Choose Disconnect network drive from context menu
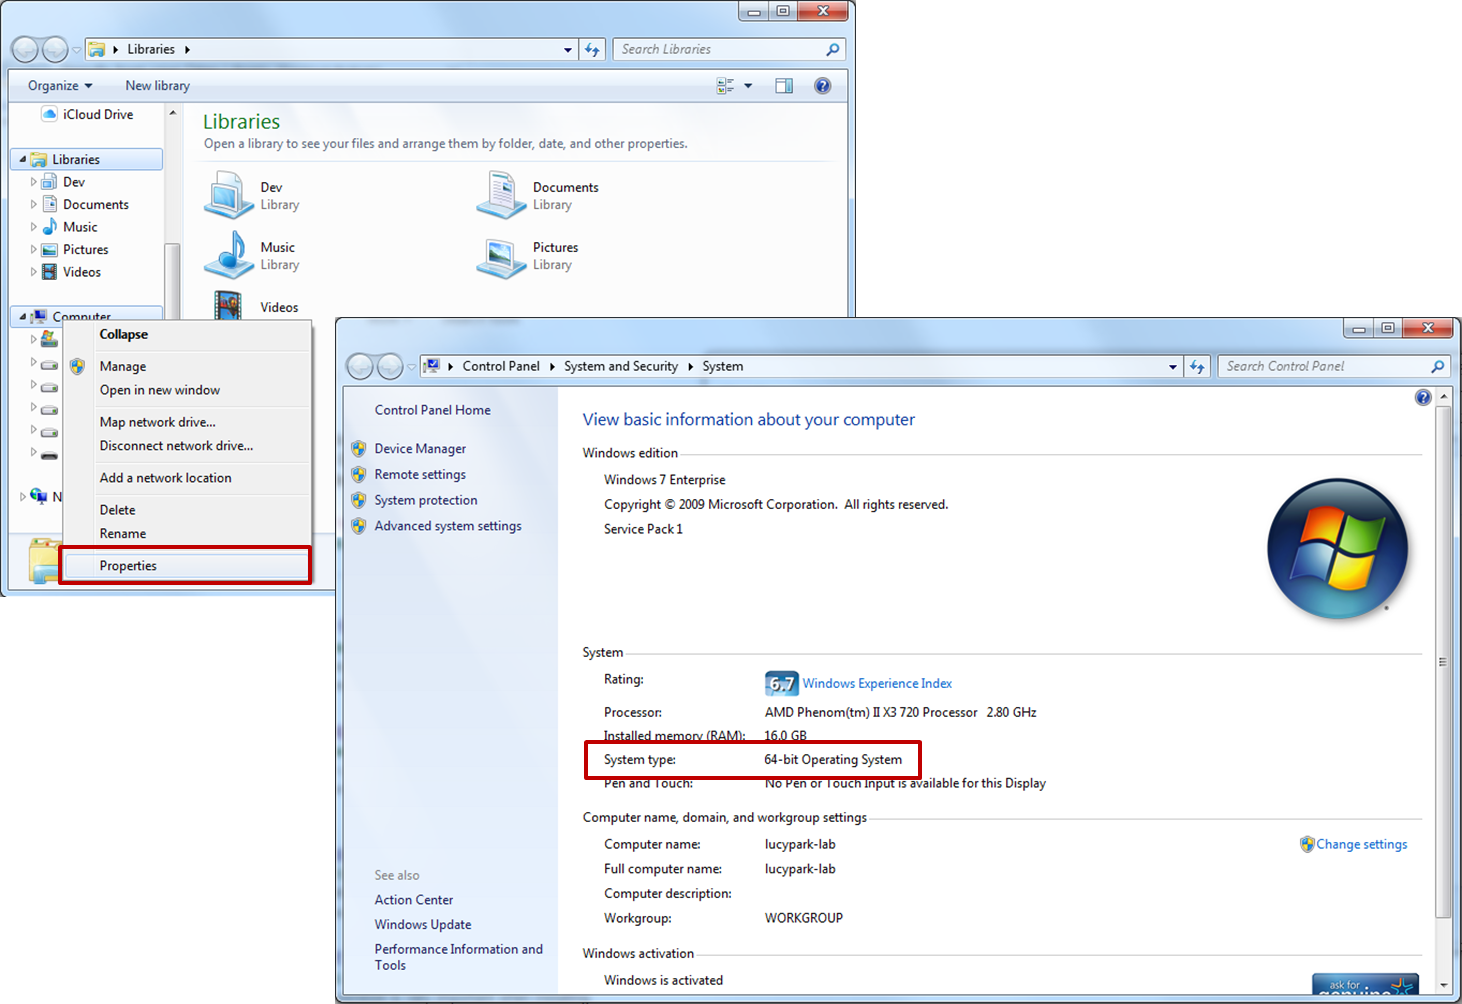This screenshot has height=1004, width=1462. coord(187,446)
